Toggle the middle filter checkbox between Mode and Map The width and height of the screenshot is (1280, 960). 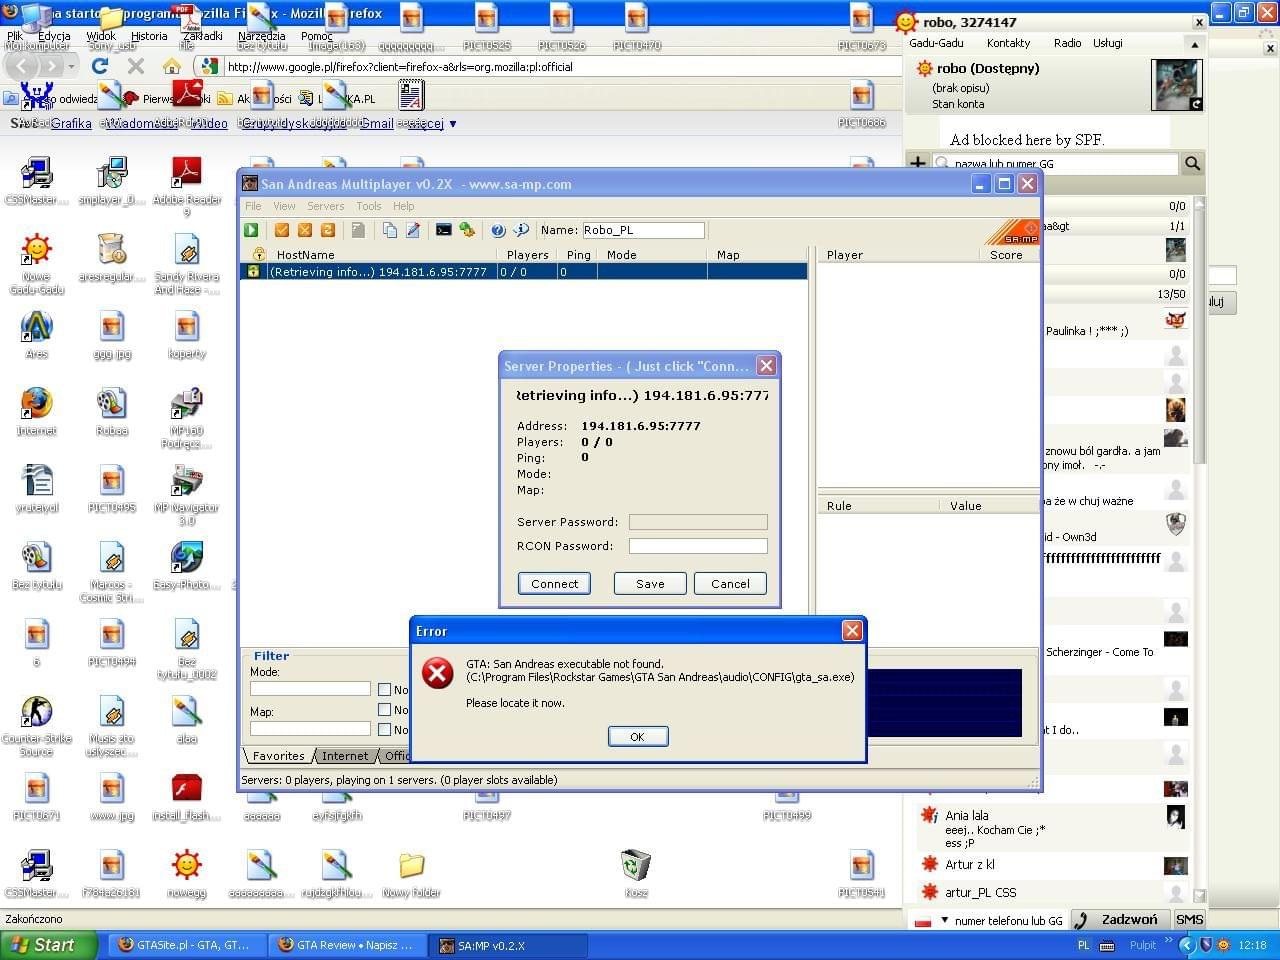click(384, 709)
